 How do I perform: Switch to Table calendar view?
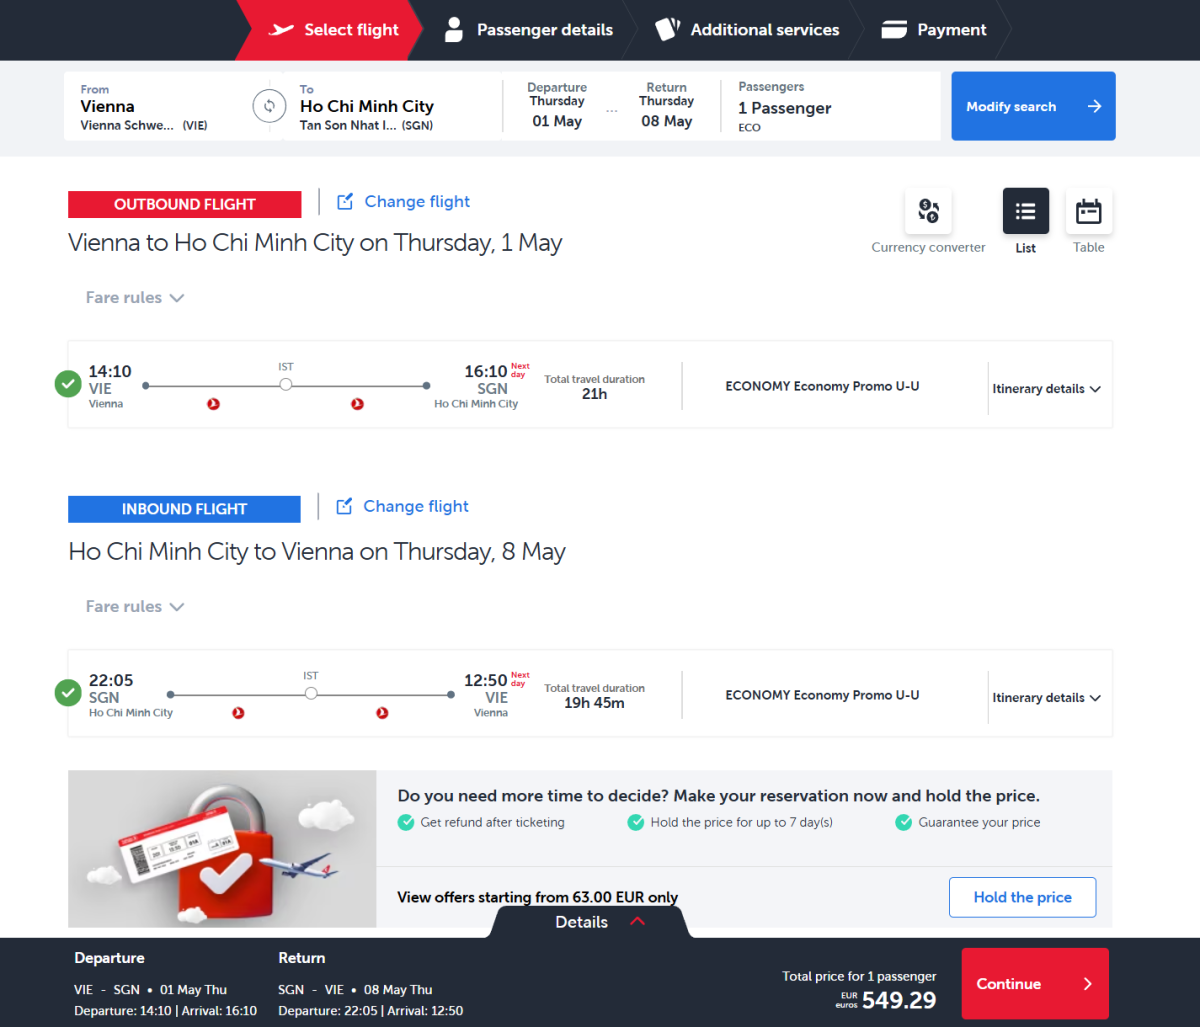(1088, 212)
